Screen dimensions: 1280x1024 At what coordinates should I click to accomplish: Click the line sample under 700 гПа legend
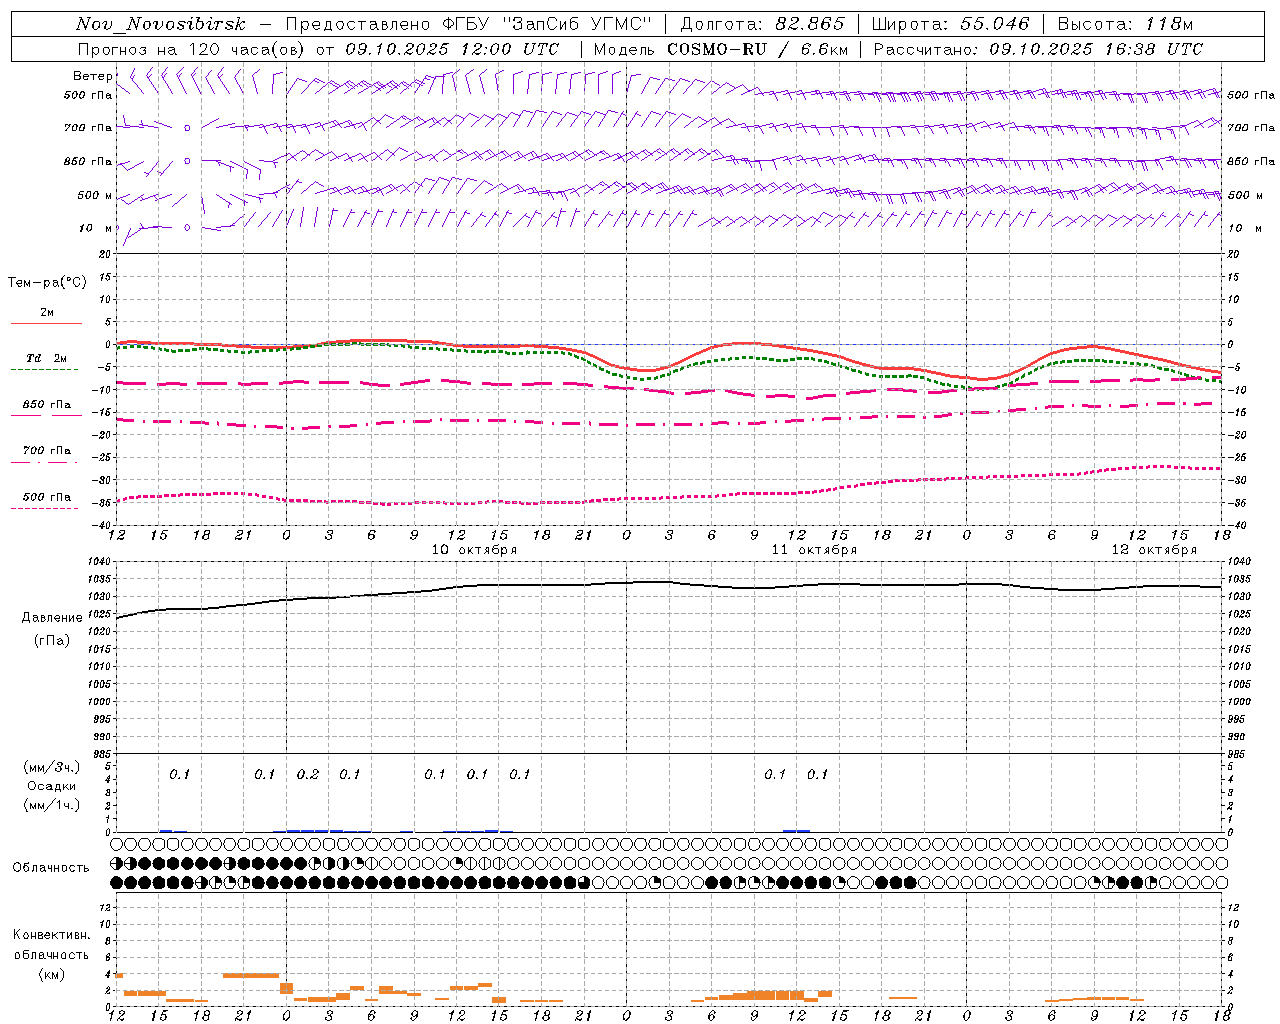[x=44, y=462]
